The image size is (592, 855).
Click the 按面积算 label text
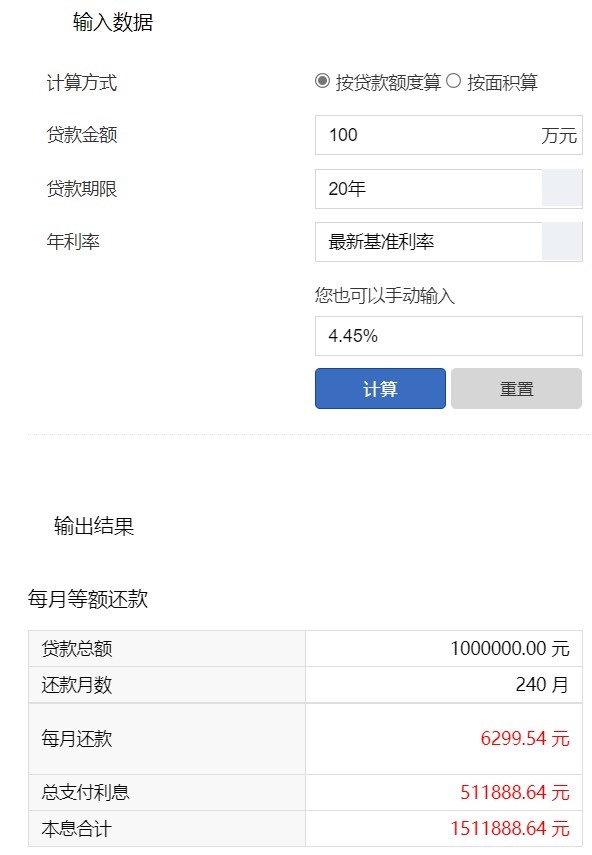(x=502, y=82)
